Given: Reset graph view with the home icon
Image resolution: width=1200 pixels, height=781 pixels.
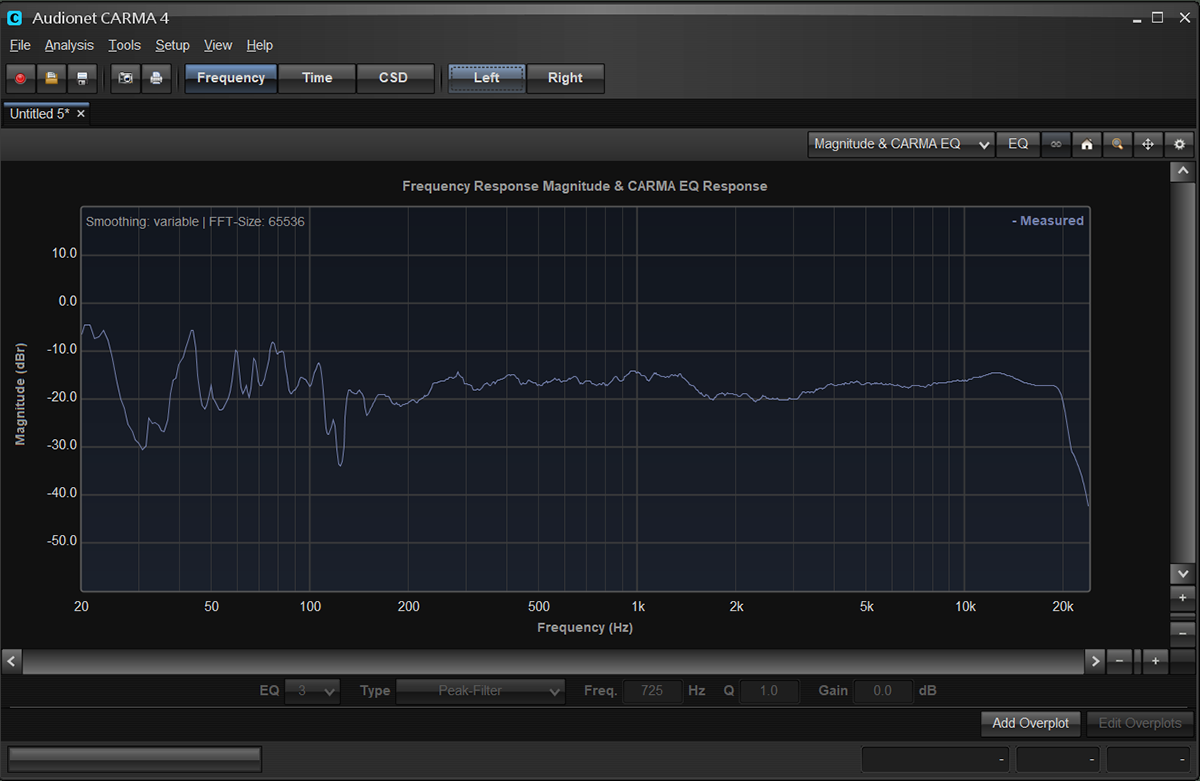Looking at the screenshot, I should click(1086, 144).
